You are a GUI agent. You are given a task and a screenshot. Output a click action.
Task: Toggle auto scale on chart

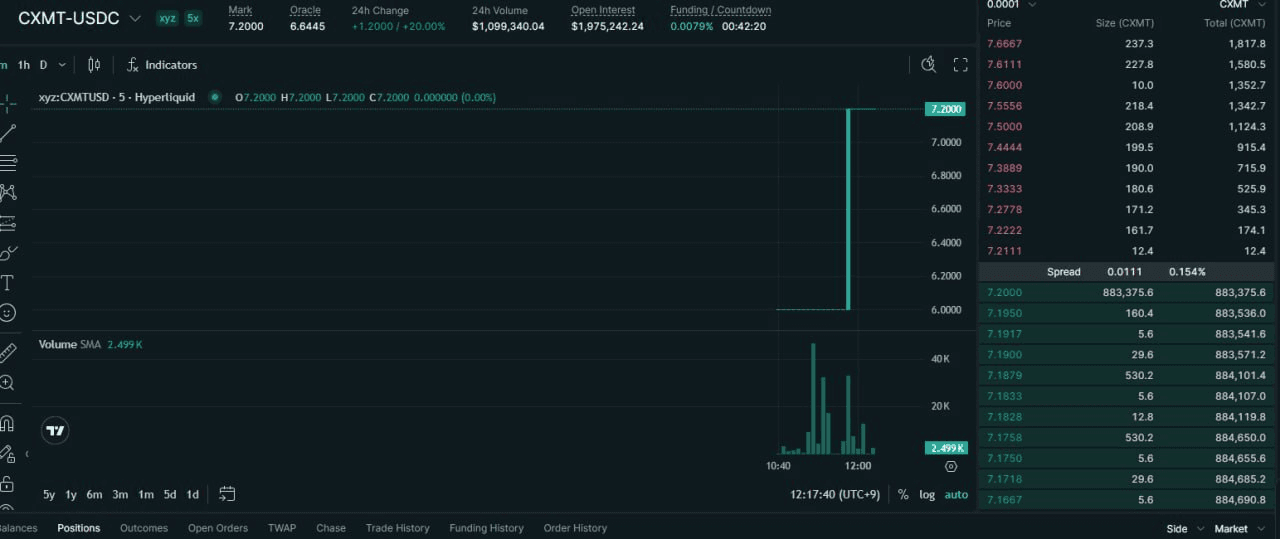pos(956,495)
